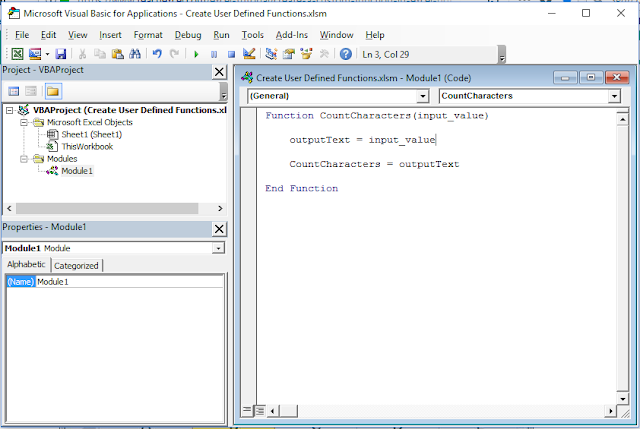Click code window scroll right arrow
The width and height of the screenshot is (640, 429).
[x=610, y=411]
